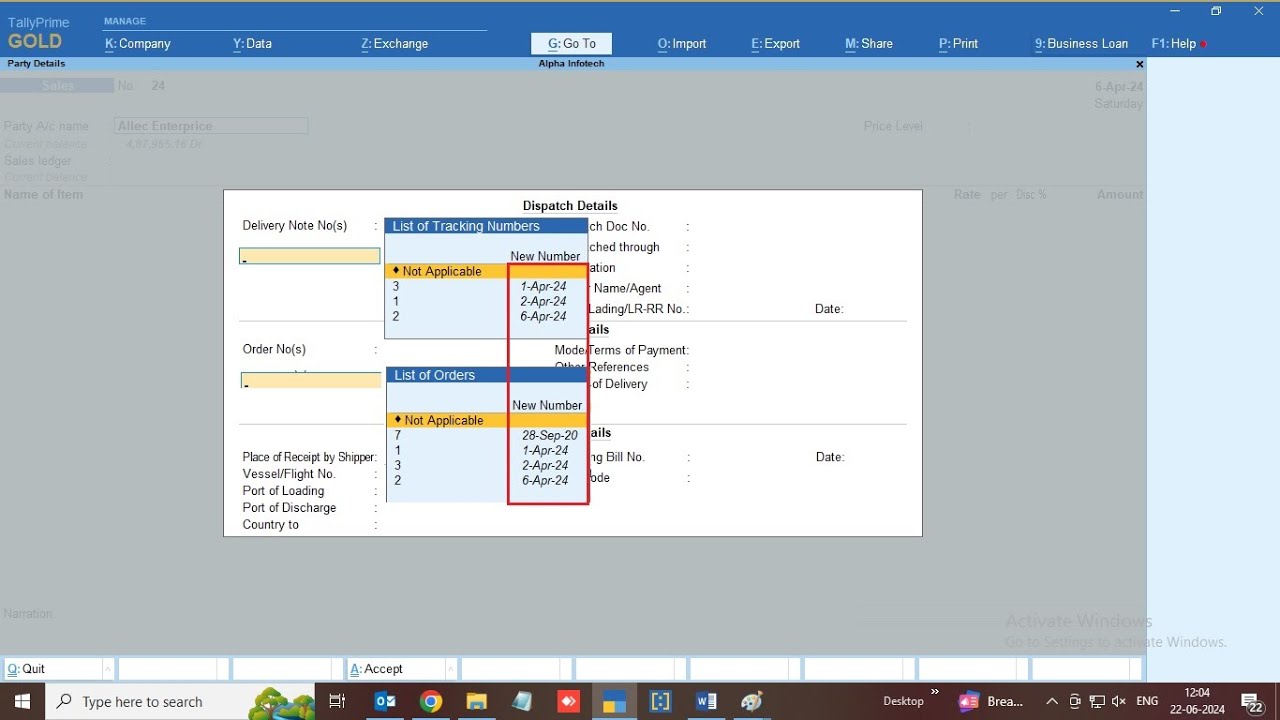Open the Z: Exchange menu
The image size is (1280, 720).
coord(394,44)
